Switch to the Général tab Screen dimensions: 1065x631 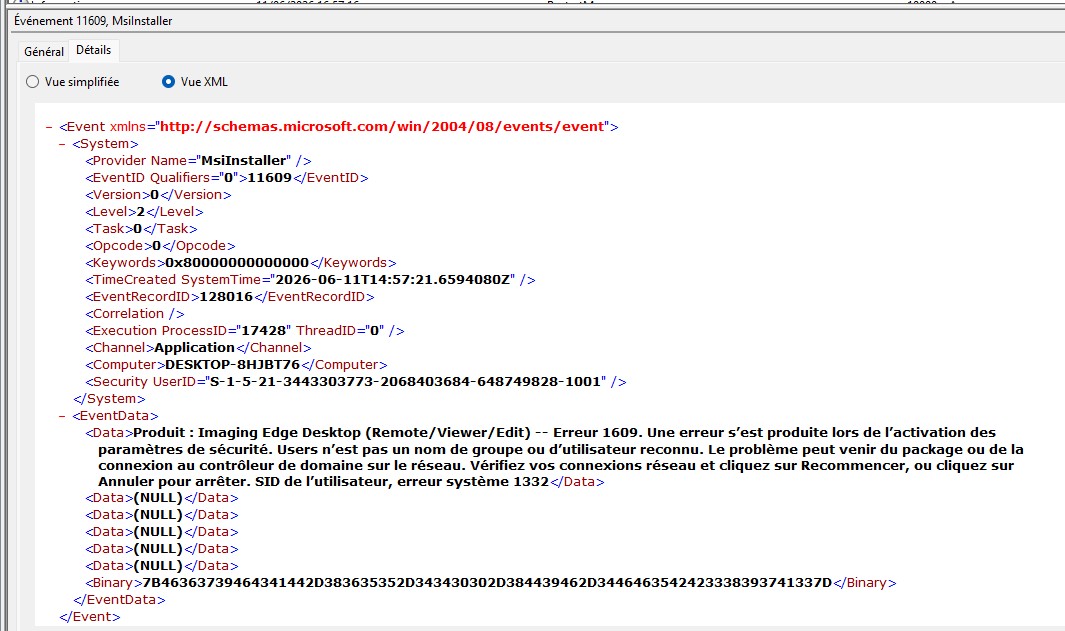pos(43,52)
